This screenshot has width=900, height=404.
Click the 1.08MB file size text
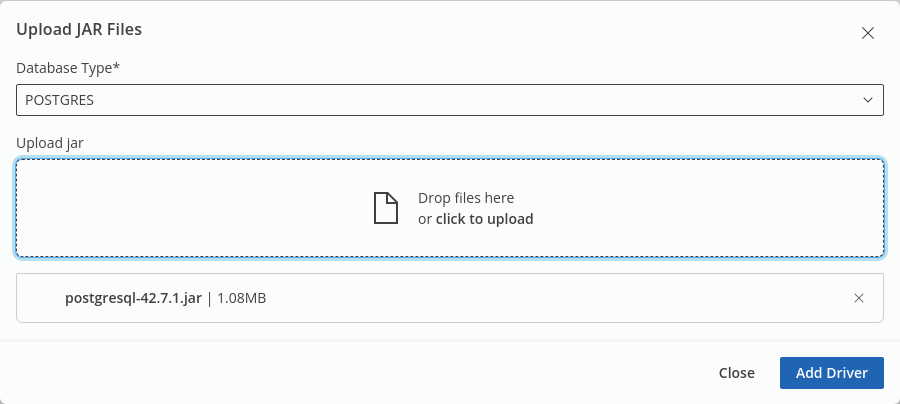click(x=241, y=298)
